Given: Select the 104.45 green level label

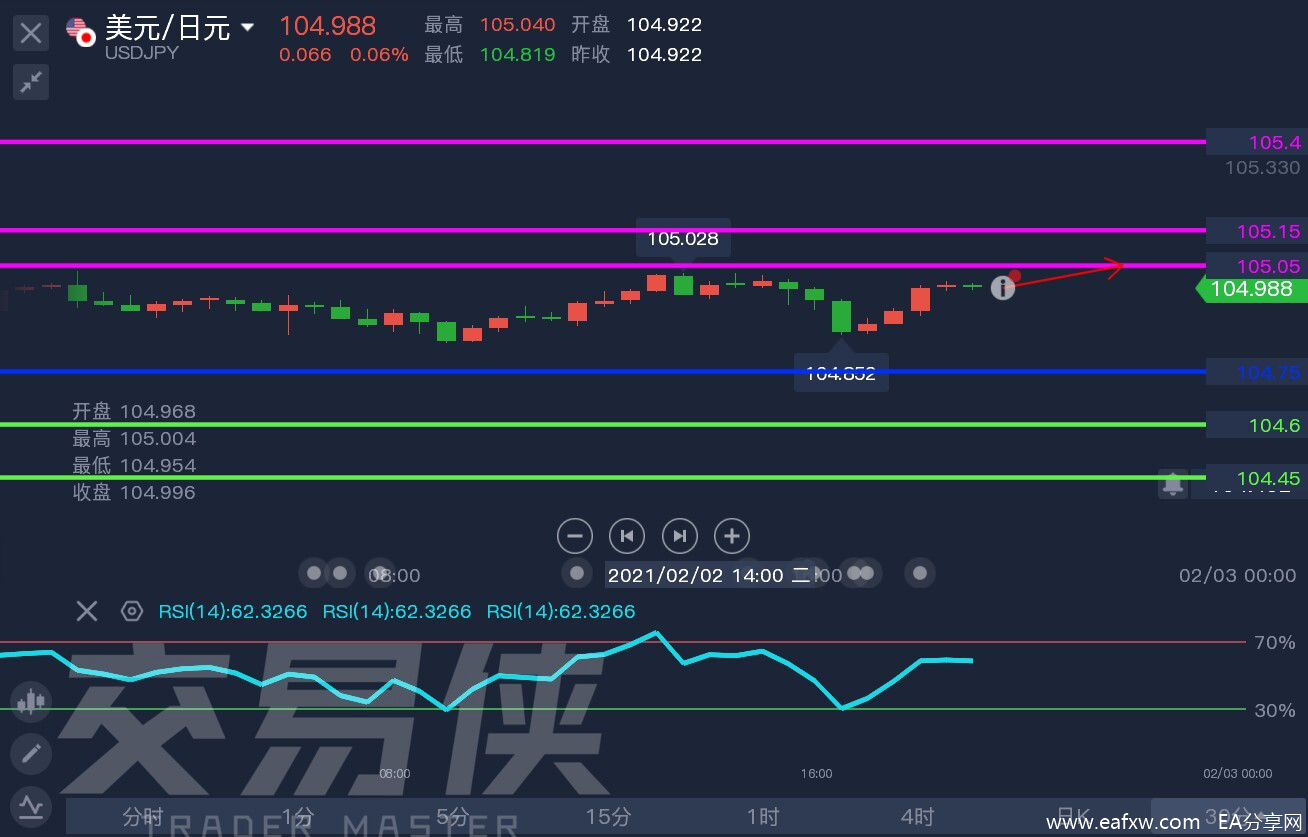Looking at the screenshot, I should [1255, 478].
